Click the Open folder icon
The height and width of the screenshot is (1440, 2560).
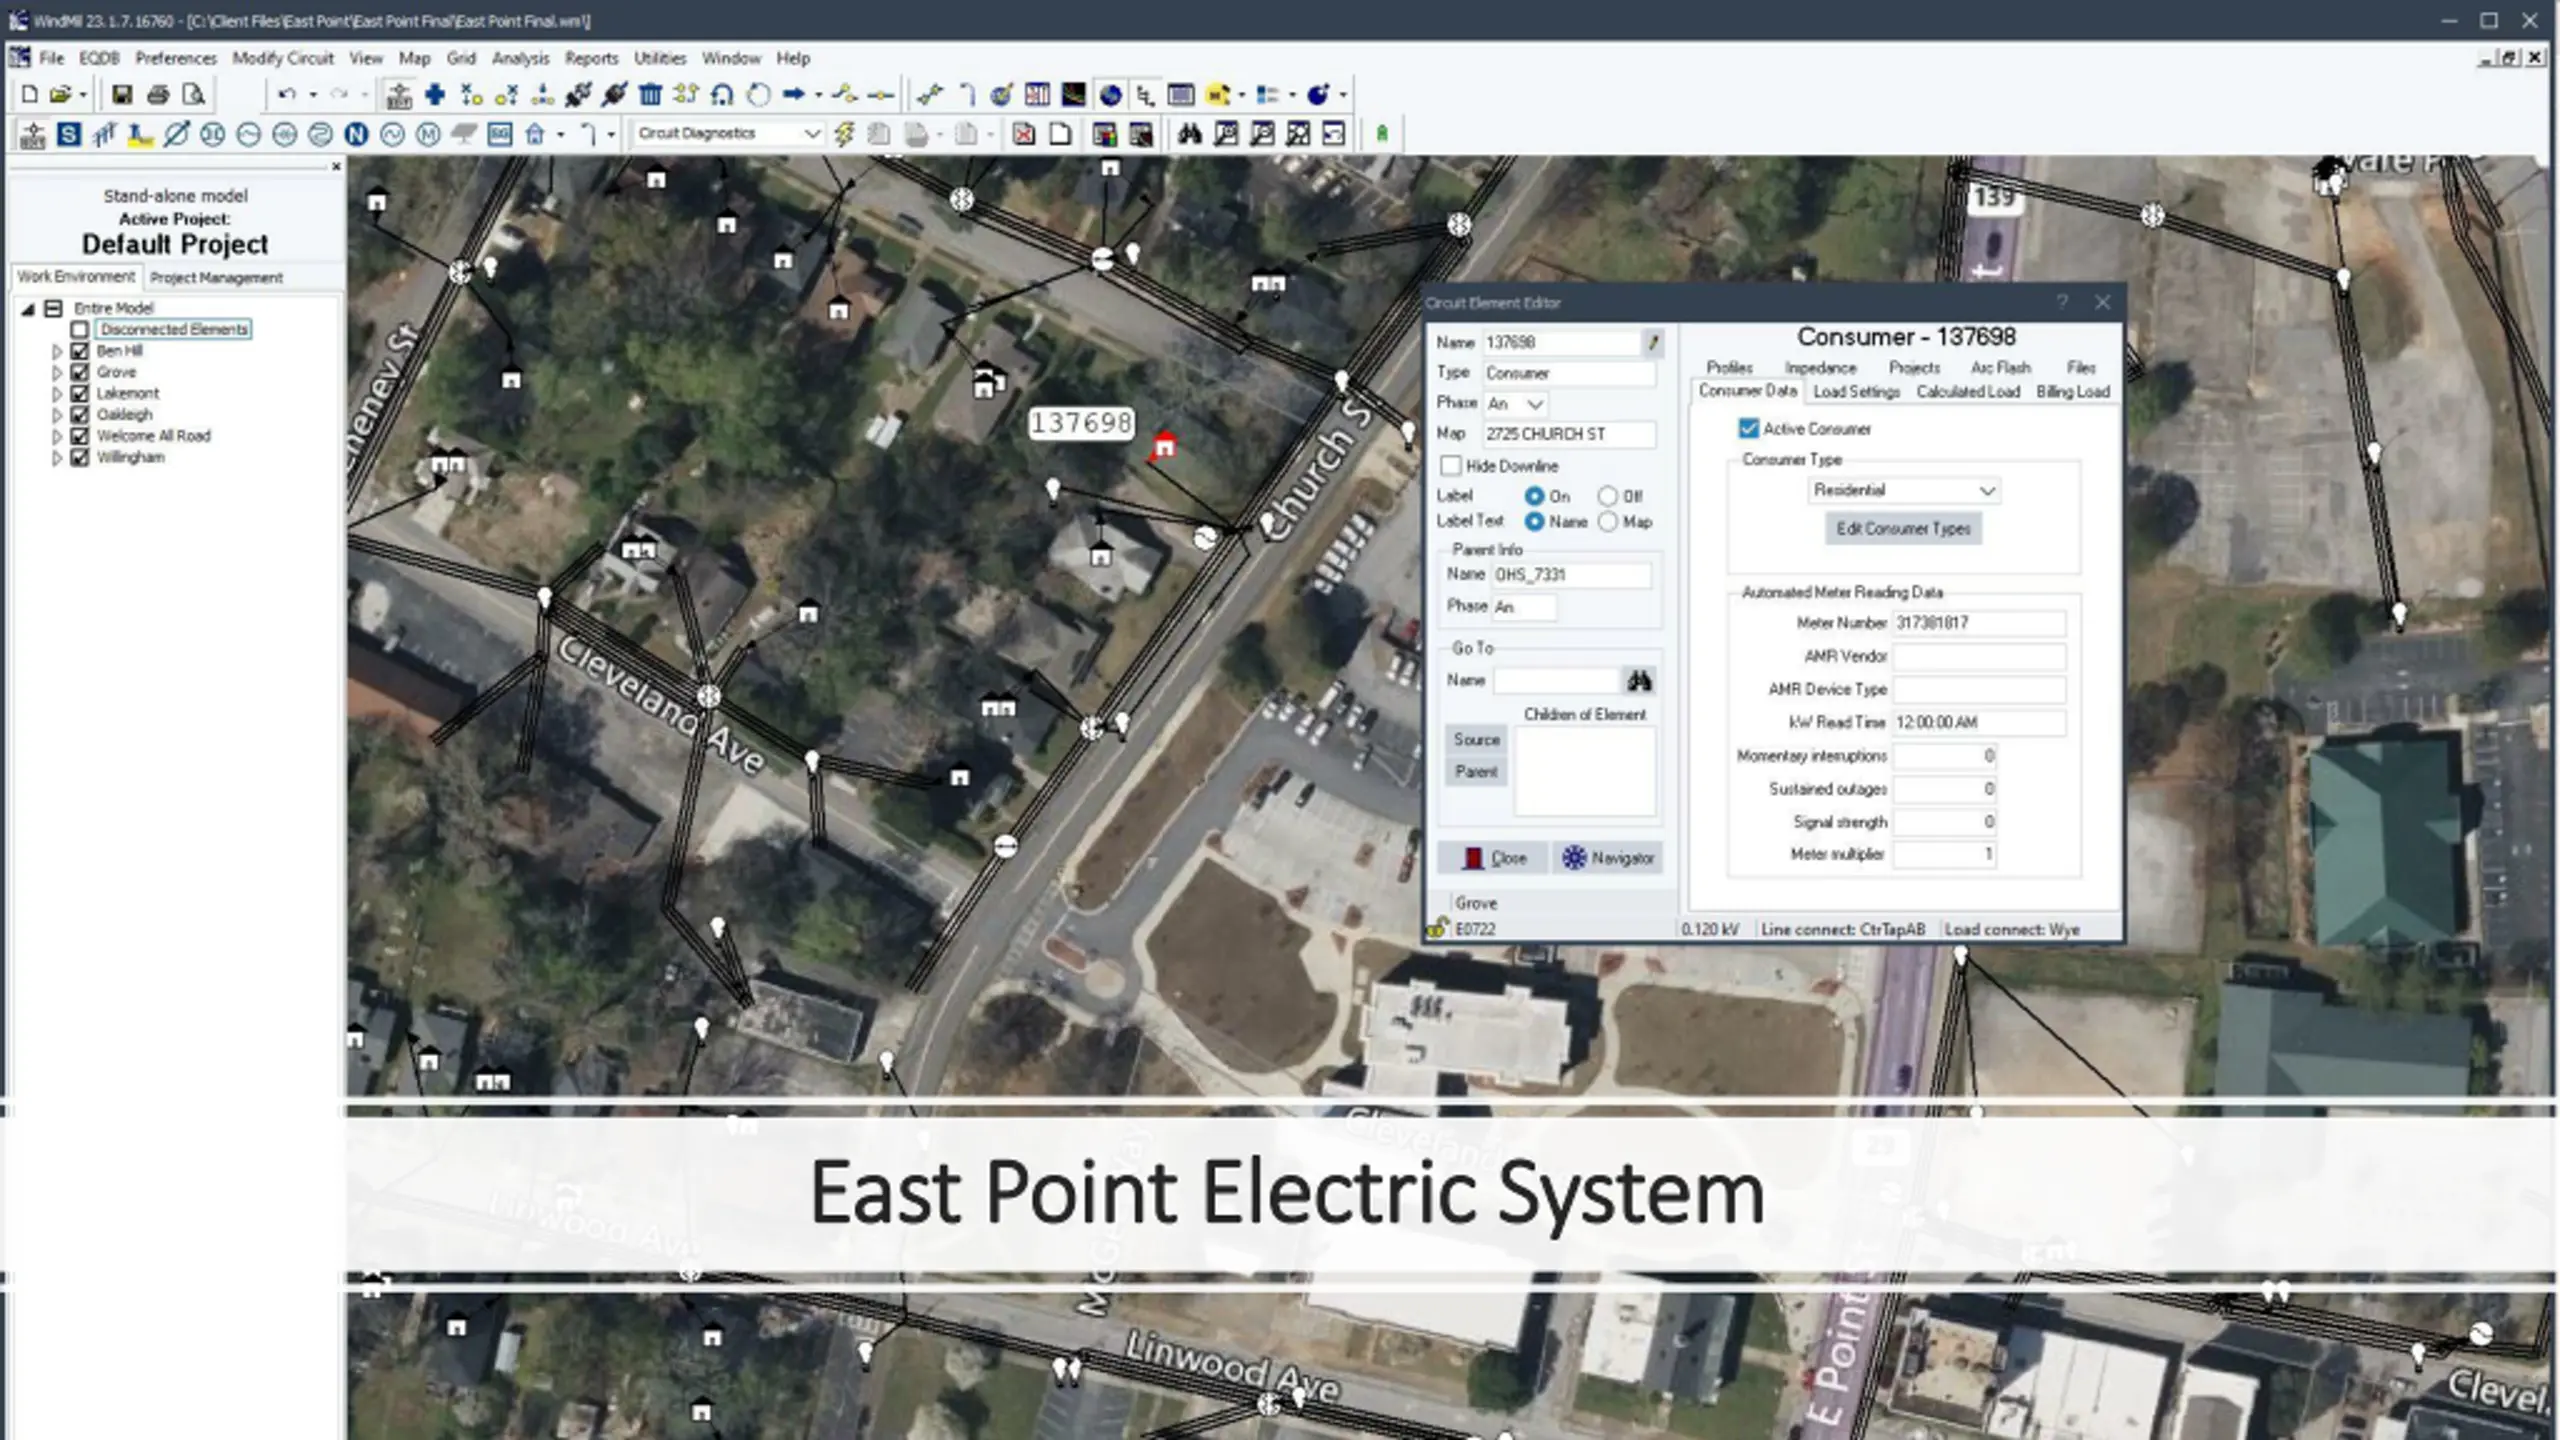60,95
